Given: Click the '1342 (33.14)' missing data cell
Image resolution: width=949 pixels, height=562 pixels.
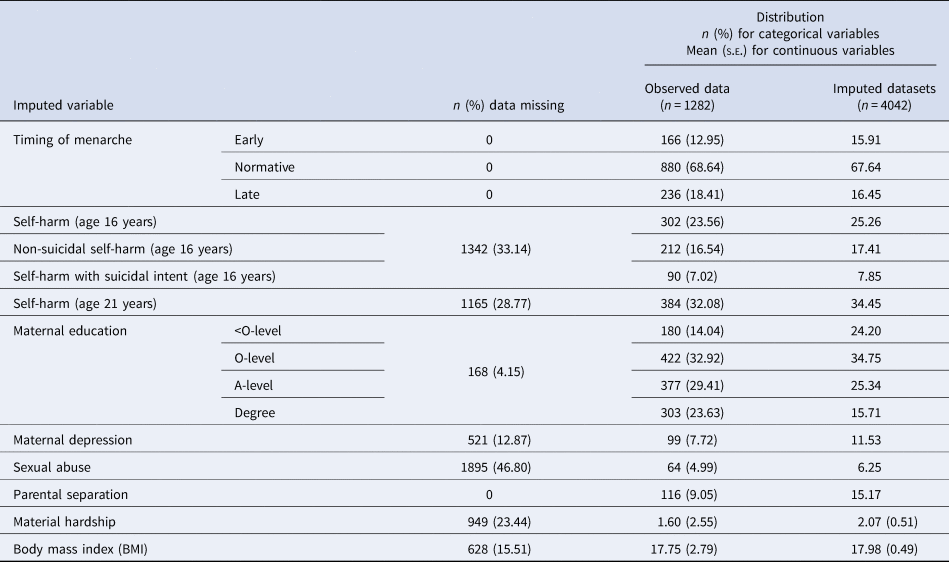Looking at the screenshot, I should [x=489, y=248].
